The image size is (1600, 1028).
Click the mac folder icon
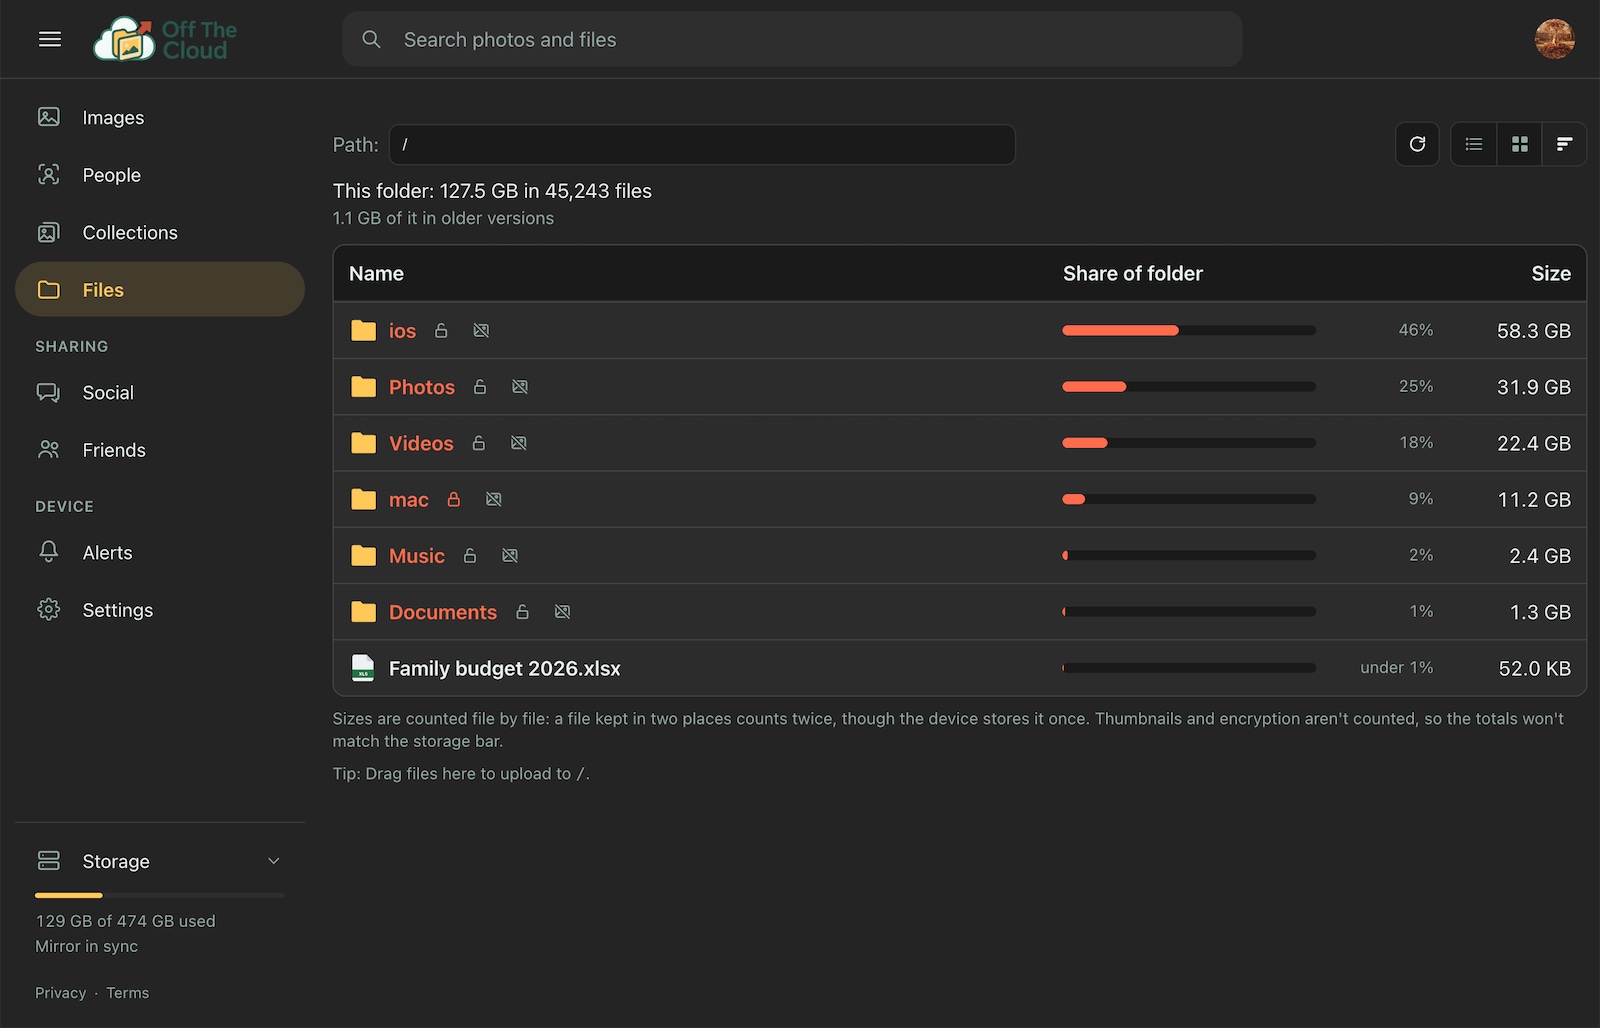[364, 499]
